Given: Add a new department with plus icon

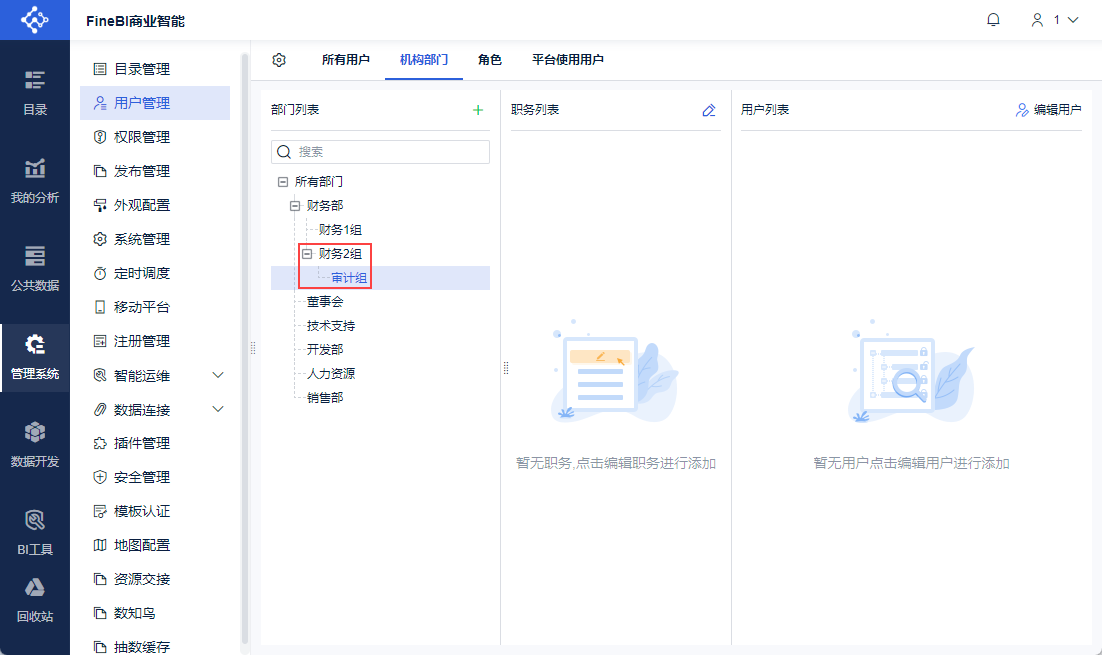Looking at the screenshot, I should [x=478, y=110].
